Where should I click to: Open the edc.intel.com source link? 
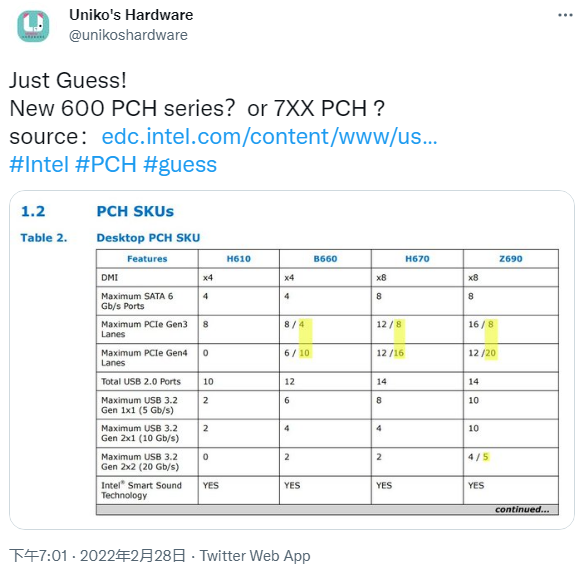point(269,136)
